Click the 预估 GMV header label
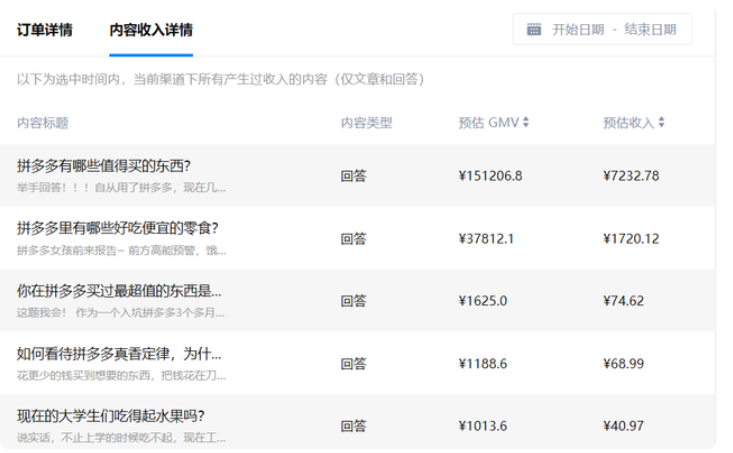733x453 pixels. 489,122
